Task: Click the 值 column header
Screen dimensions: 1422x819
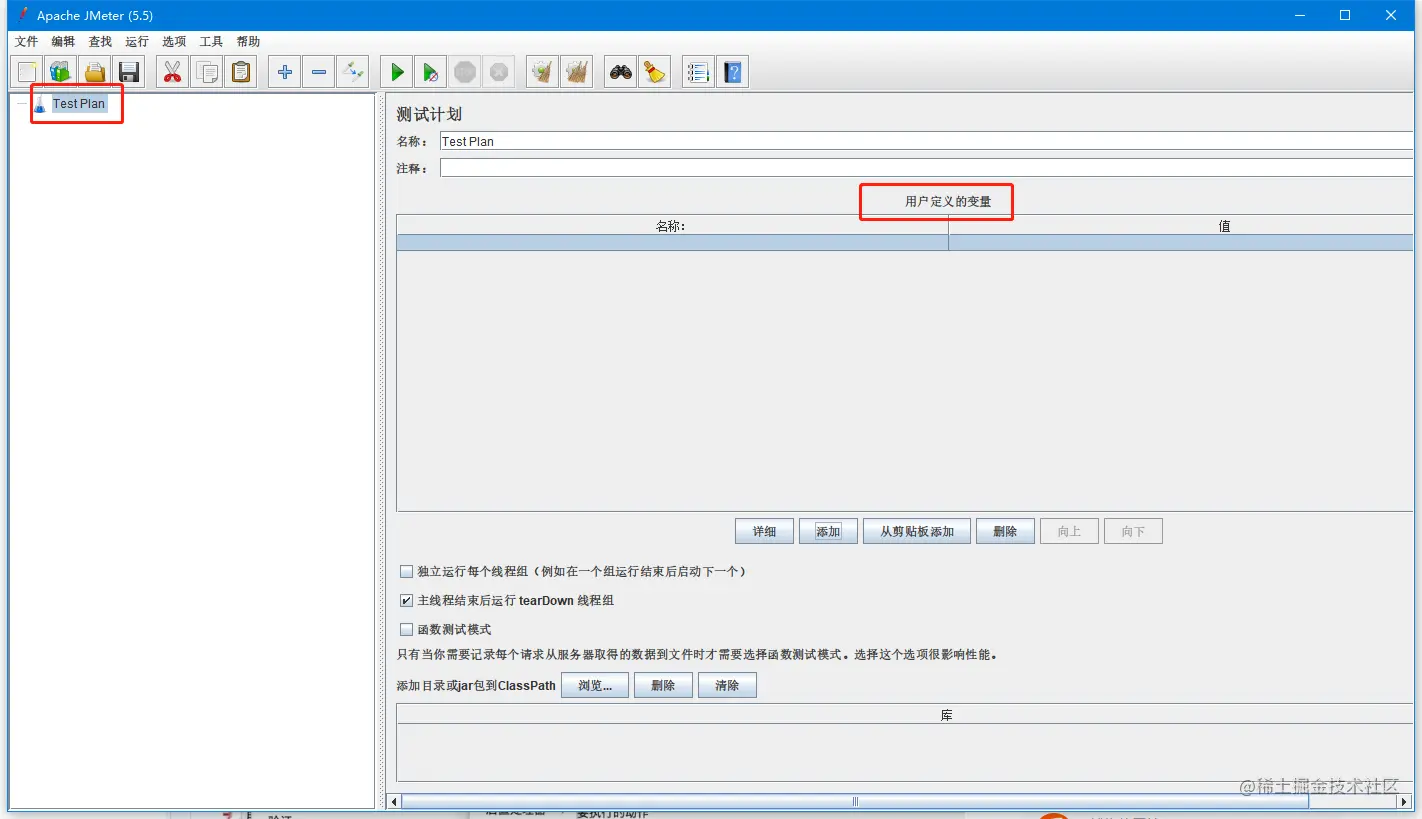Action: [1181, 226]
